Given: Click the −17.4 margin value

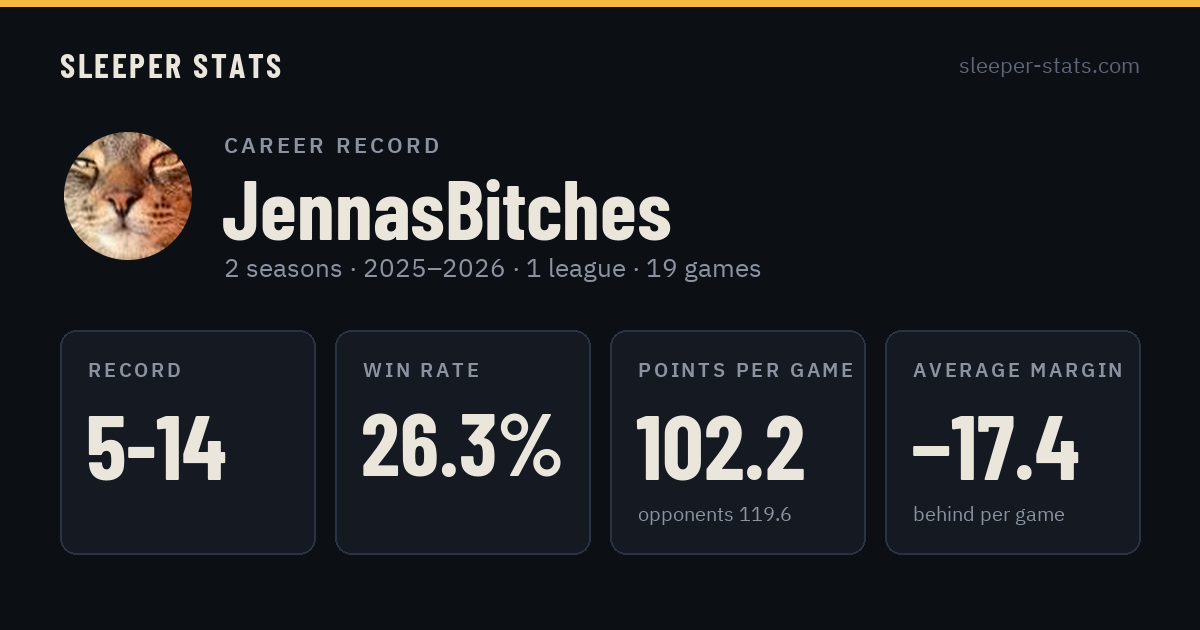Looking at the screenshot, I should click(996, 449).
